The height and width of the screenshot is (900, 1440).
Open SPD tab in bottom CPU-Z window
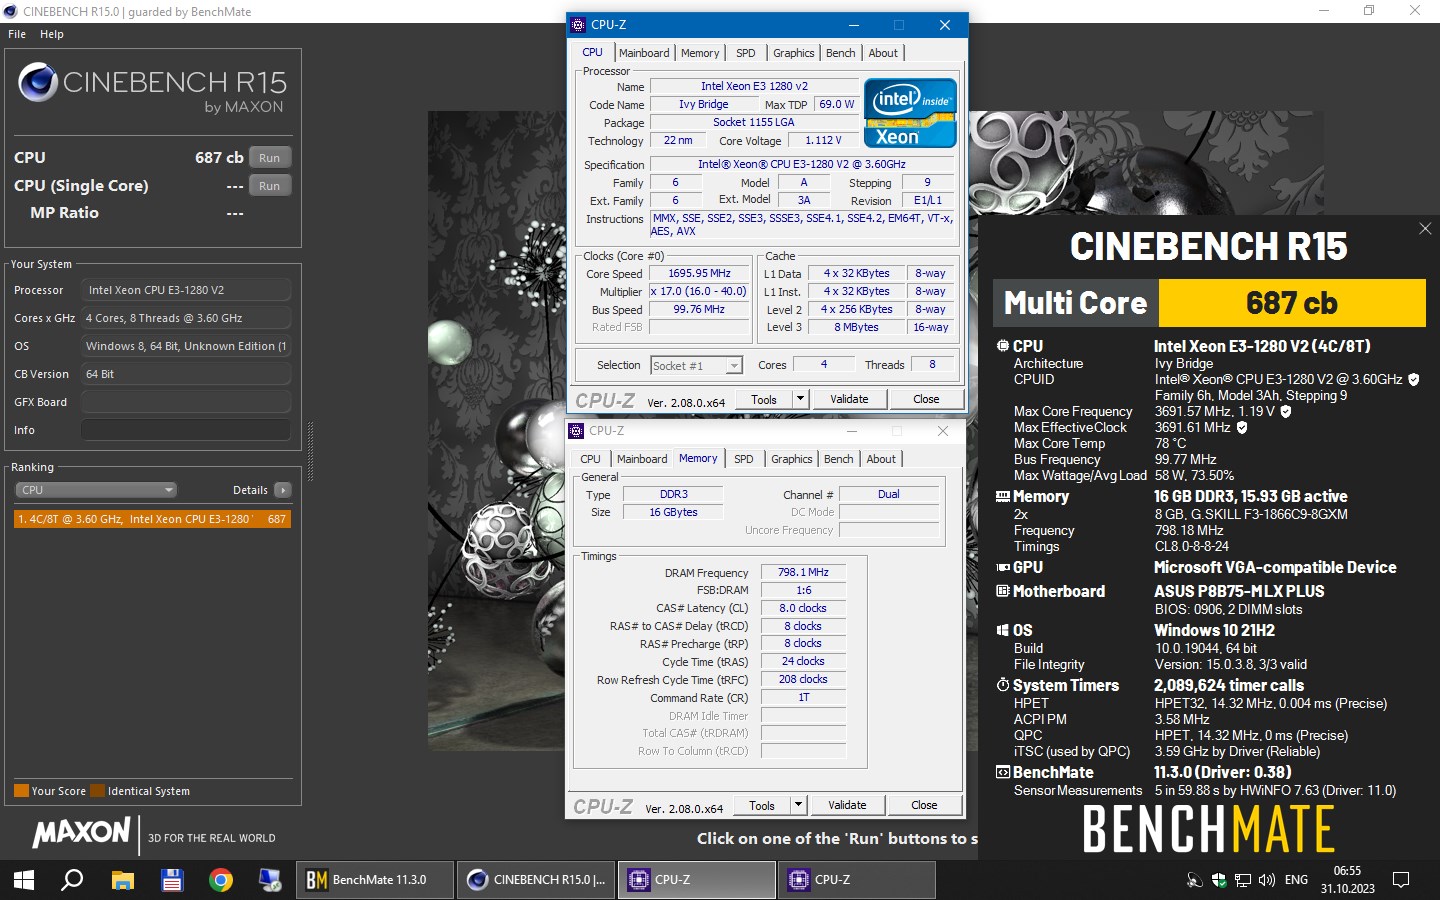pos(744,459)
